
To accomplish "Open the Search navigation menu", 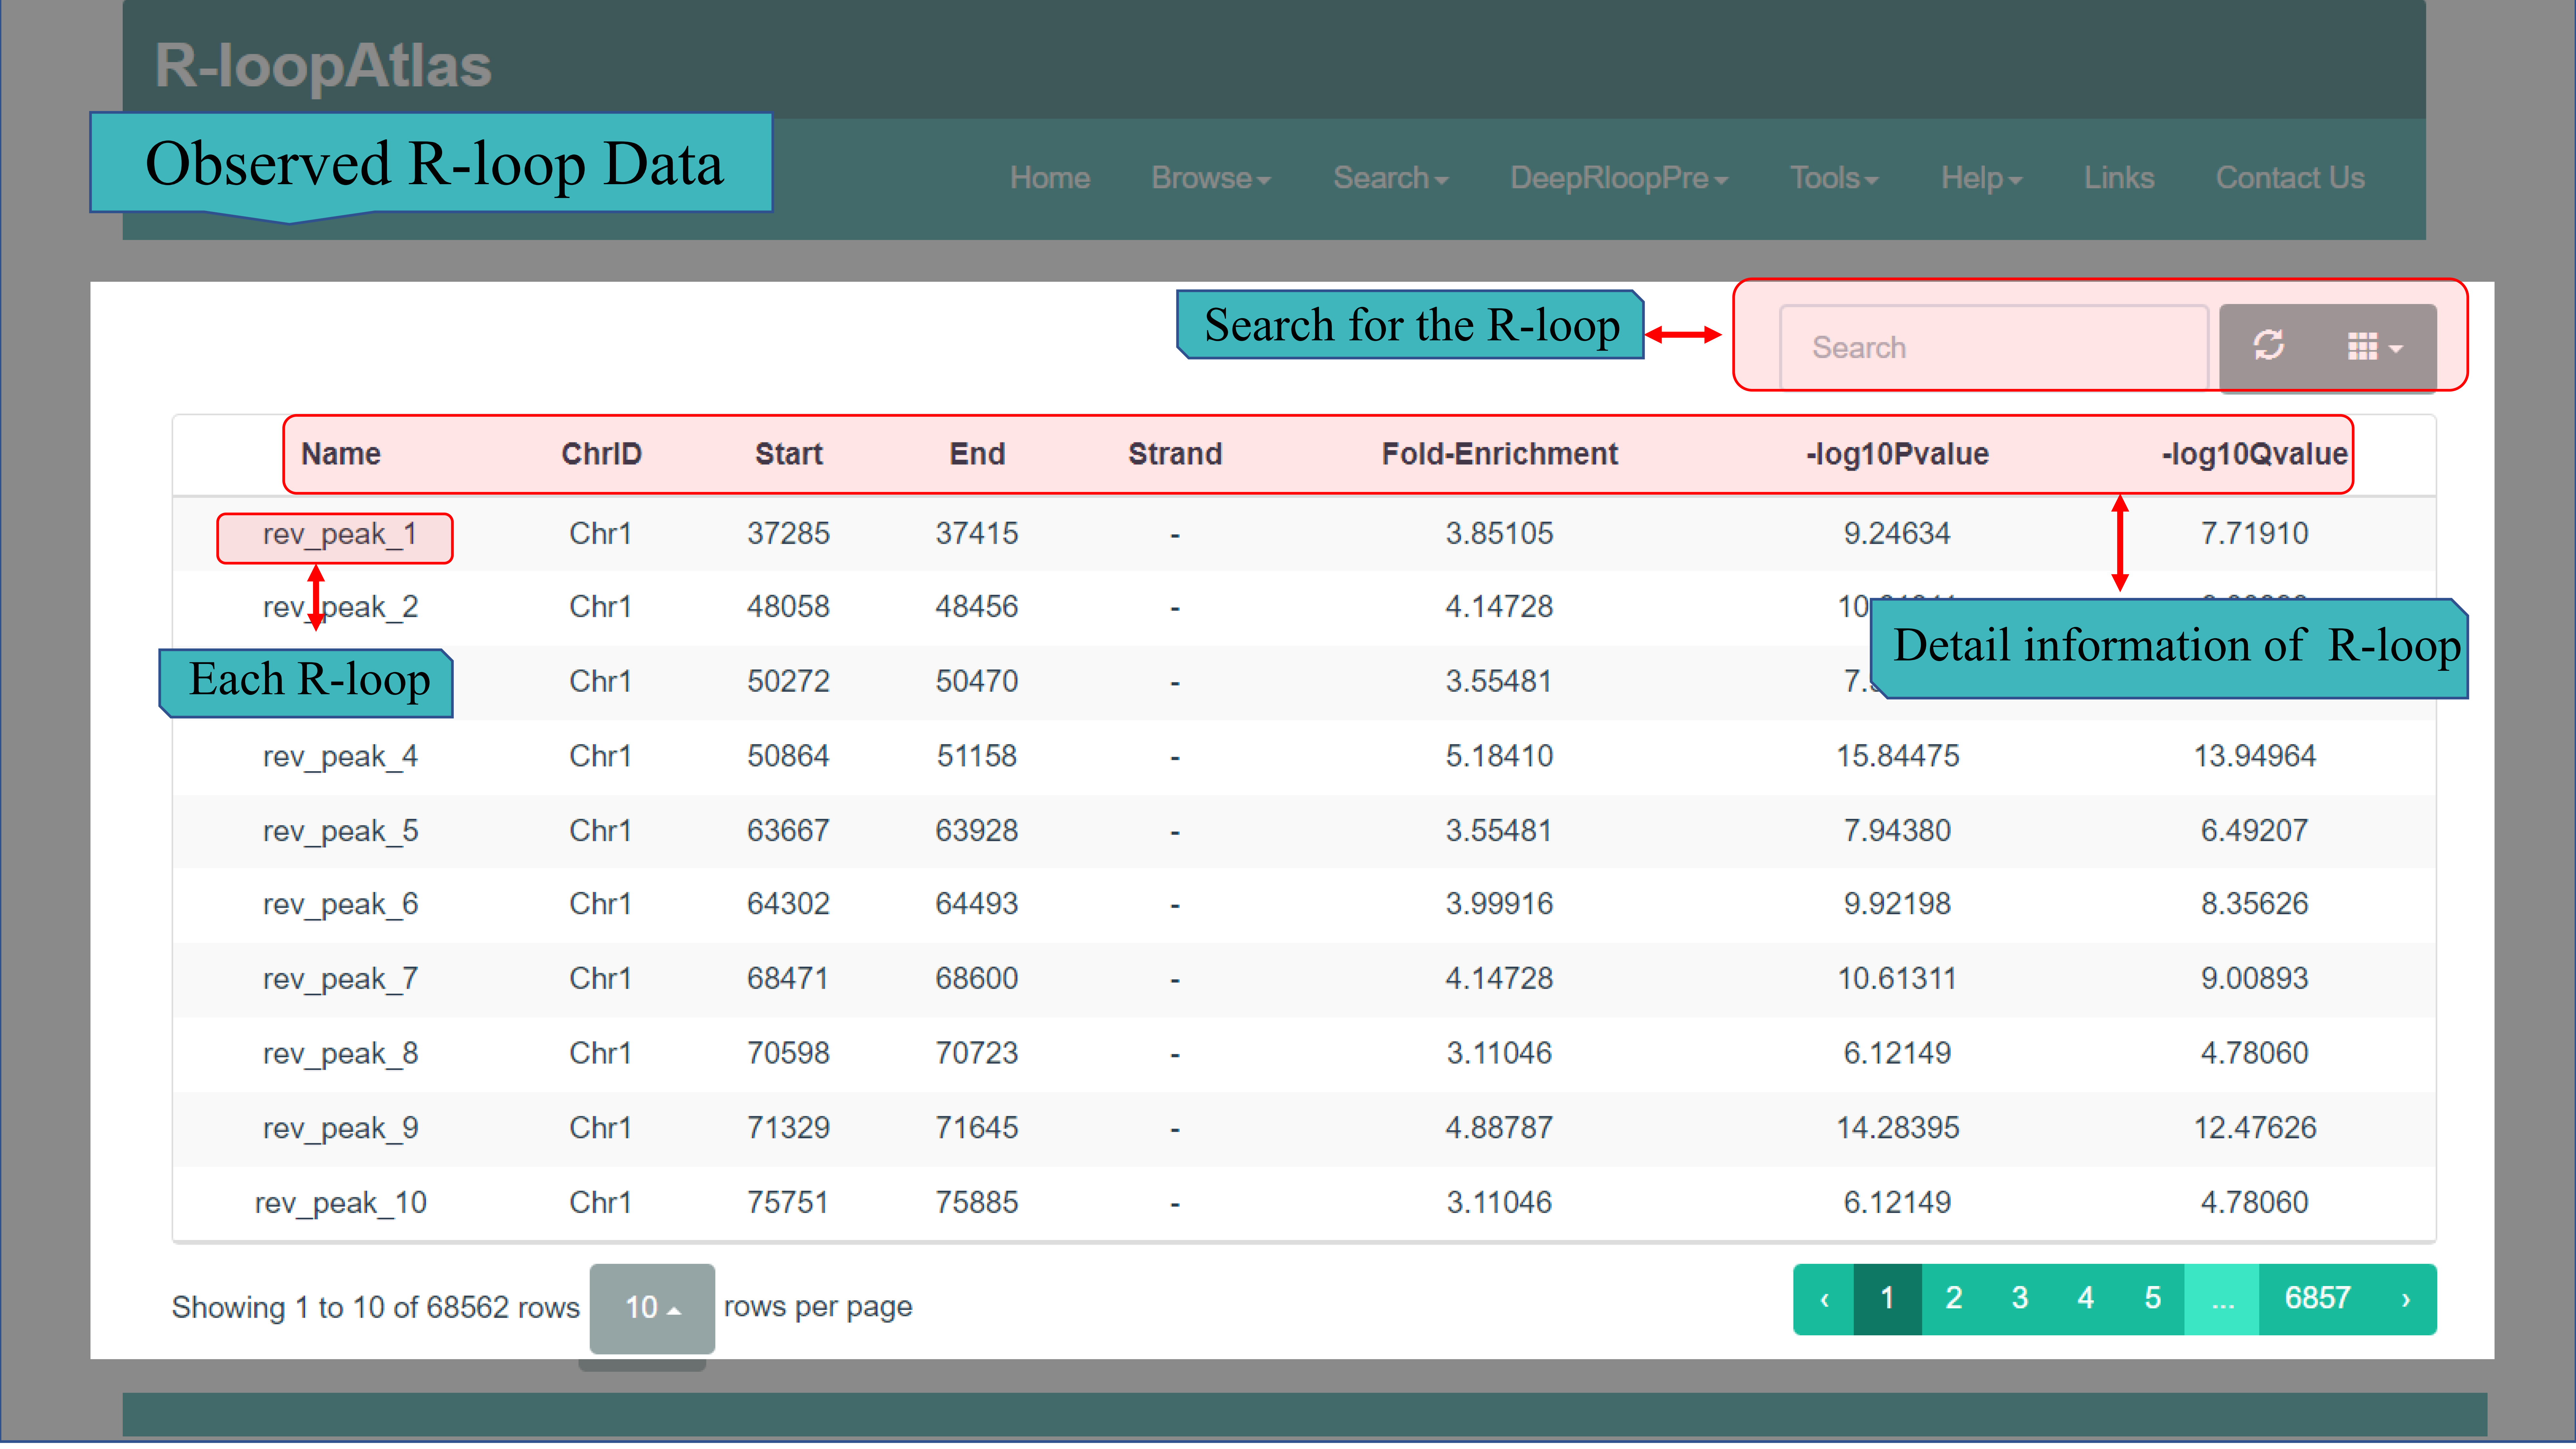I will click(1390, 178).
